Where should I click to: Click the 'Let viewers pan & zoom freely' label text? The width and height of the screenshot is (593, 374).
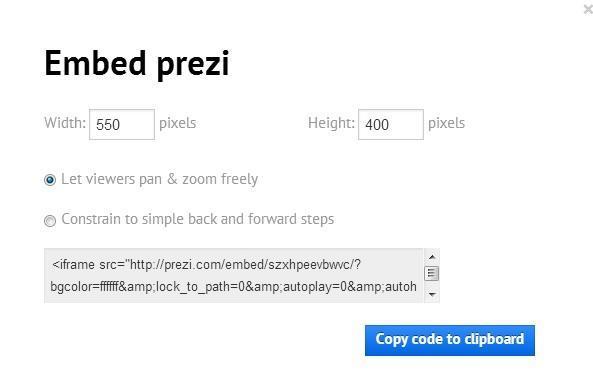pyautogui.click(x=159, y=179)
